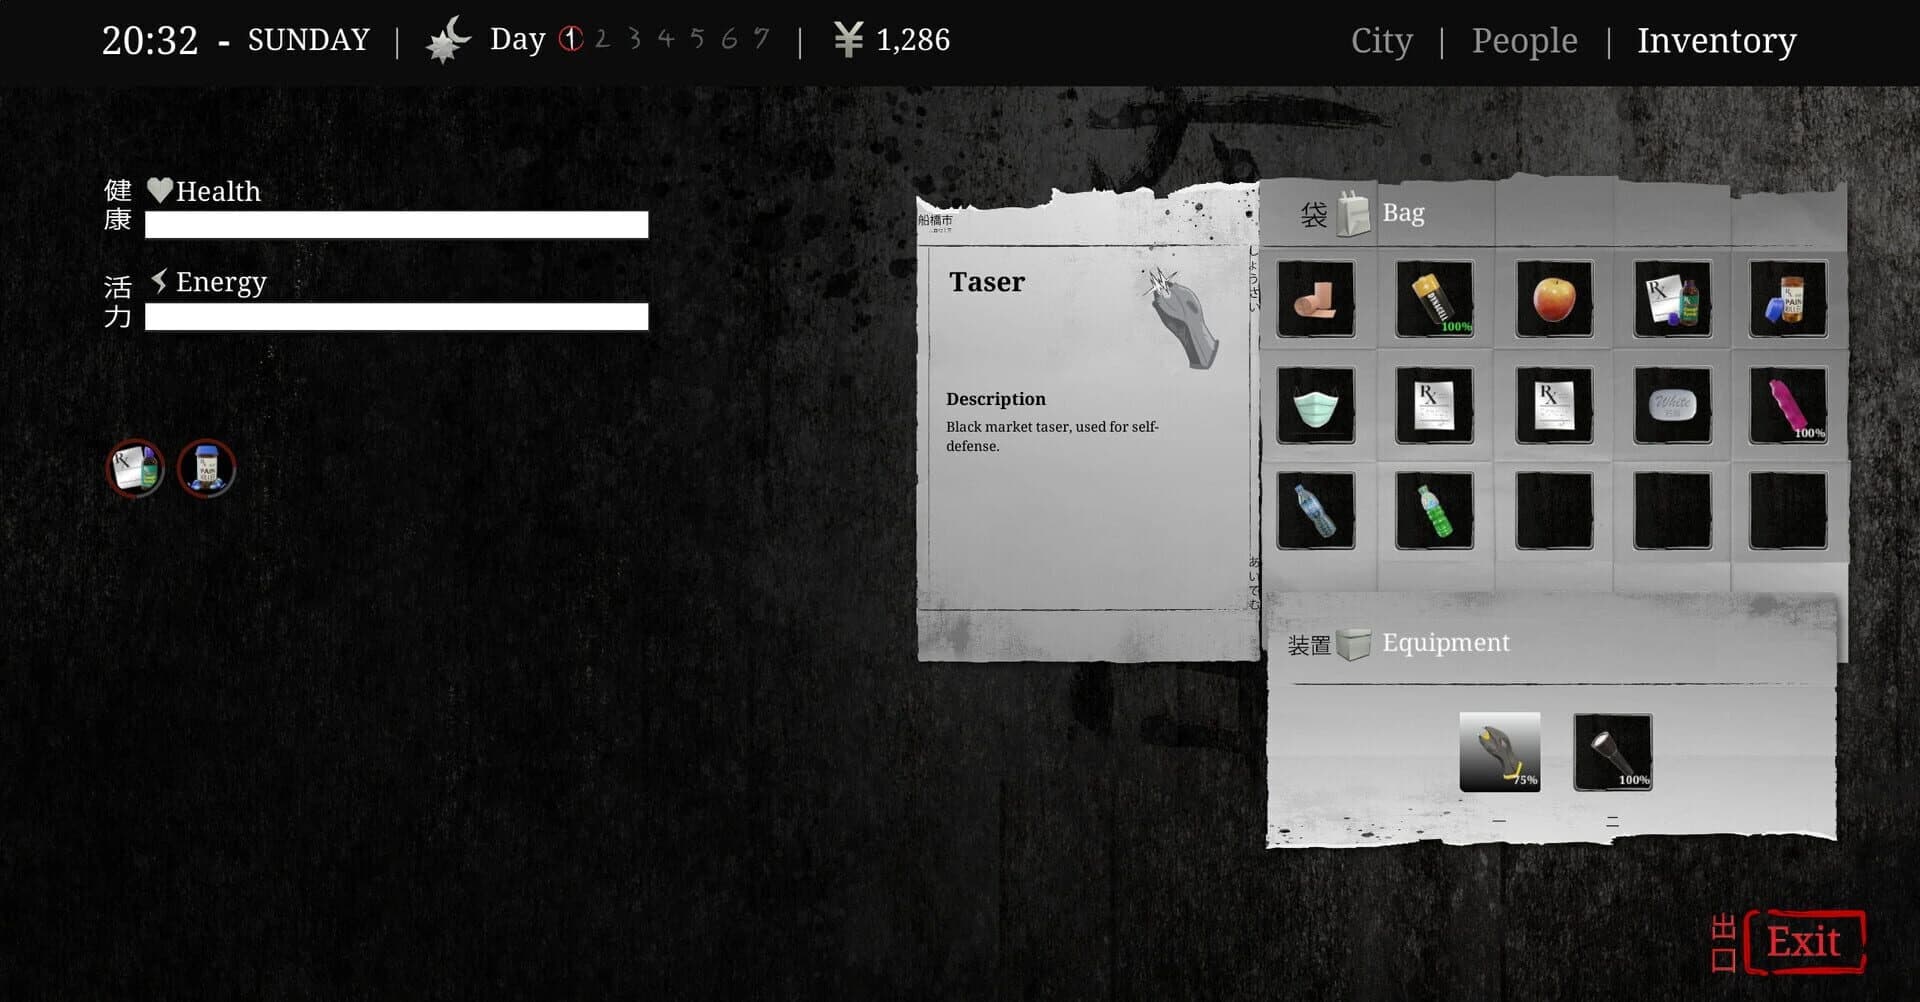Image resolution: width=1920 pixels, height=1002 pixels.
Task: Click the equipped Taser at 75%
Action: (1500, 752)
